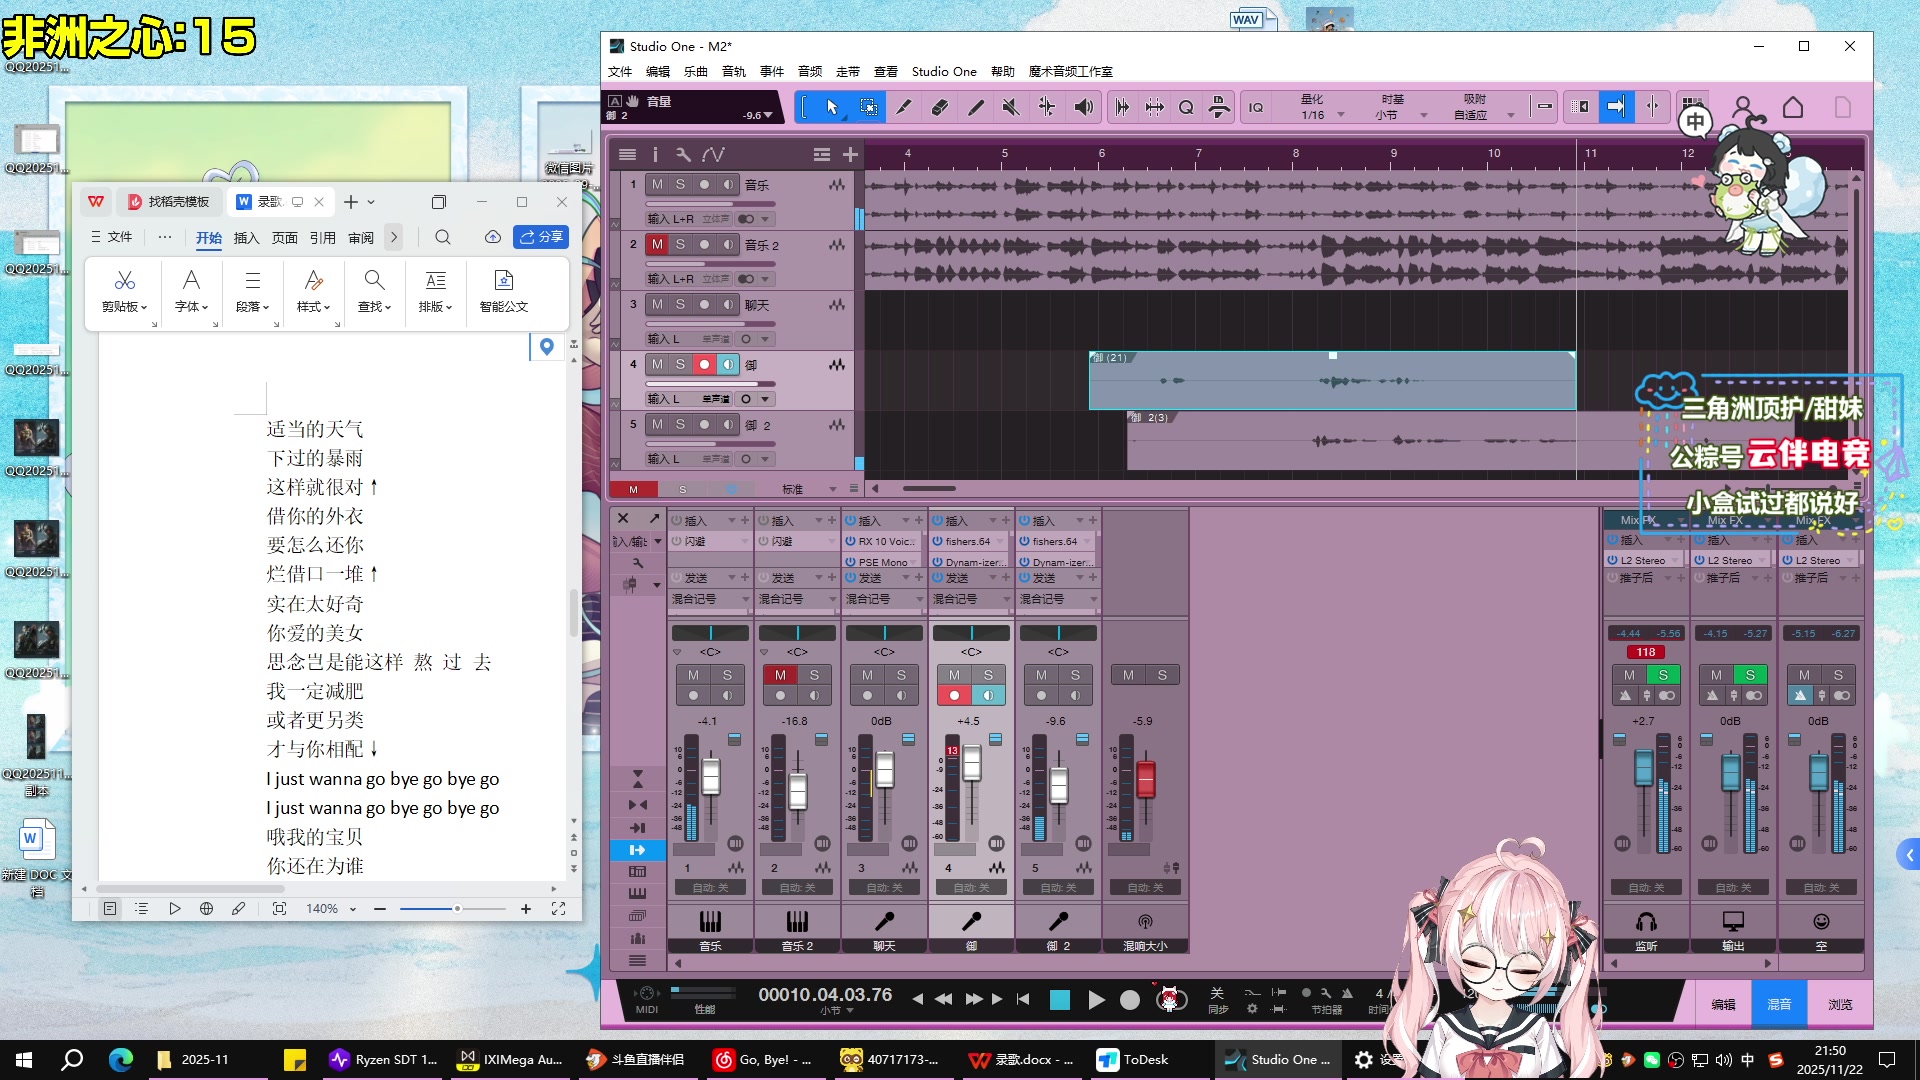Add a new track with plus icon
The height and width of the screenshot is (1080, 1920).
coord(850,154)
